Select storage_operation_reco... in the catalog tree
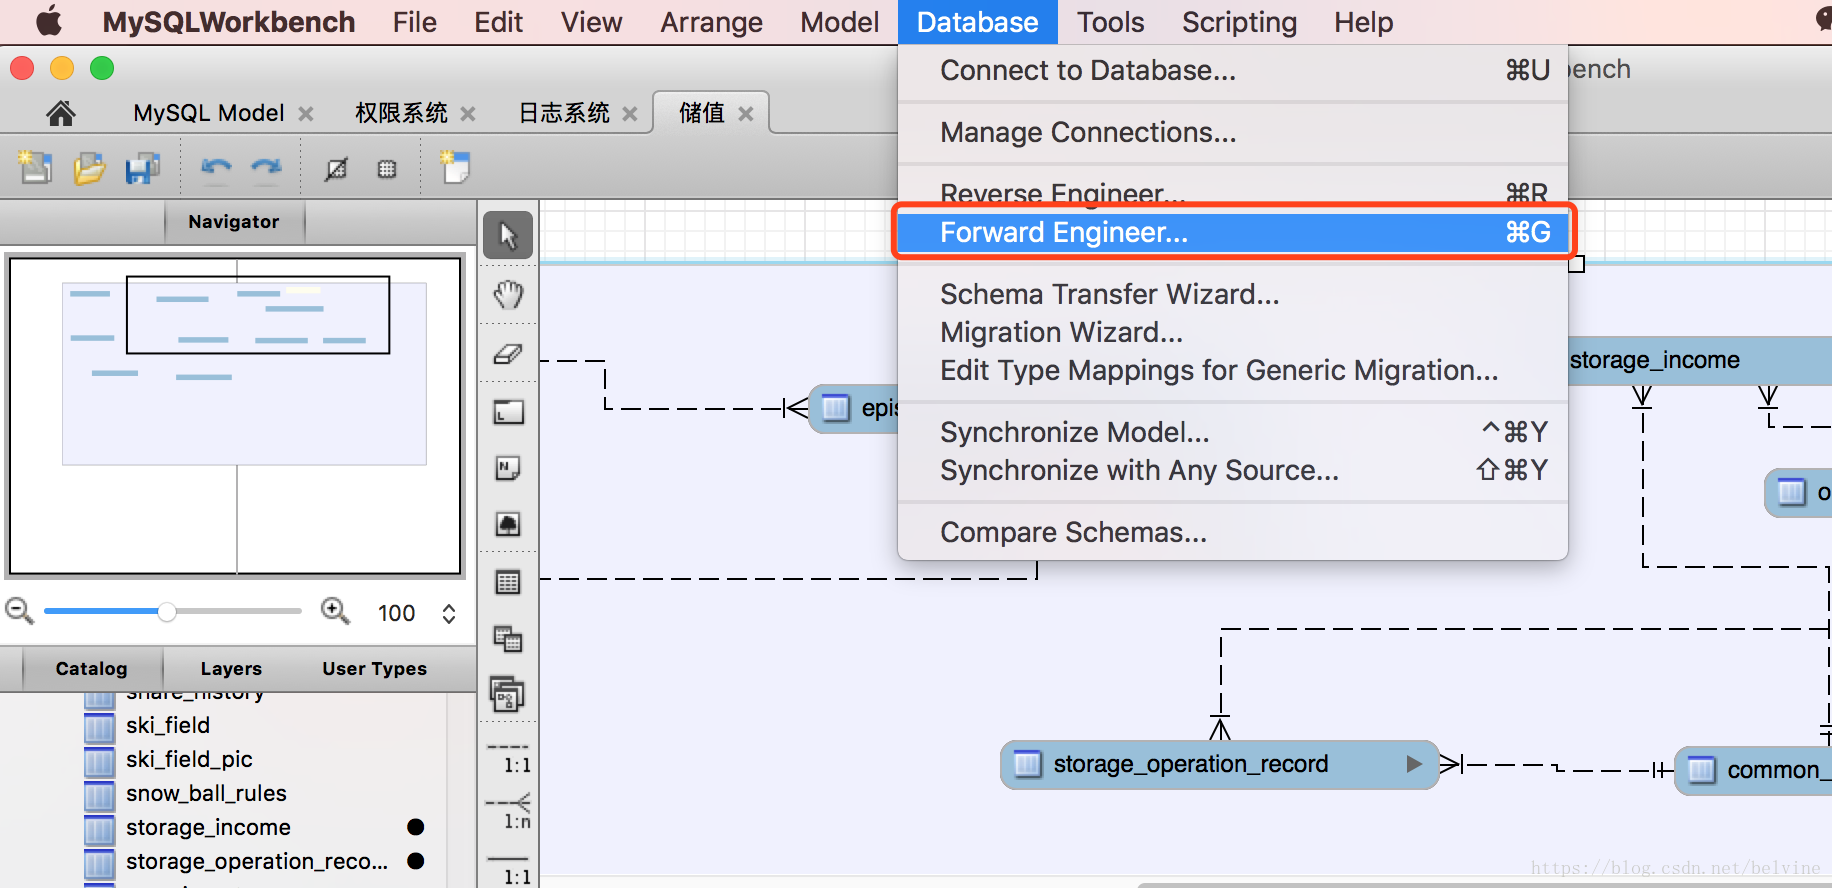 tap(257, 861)
